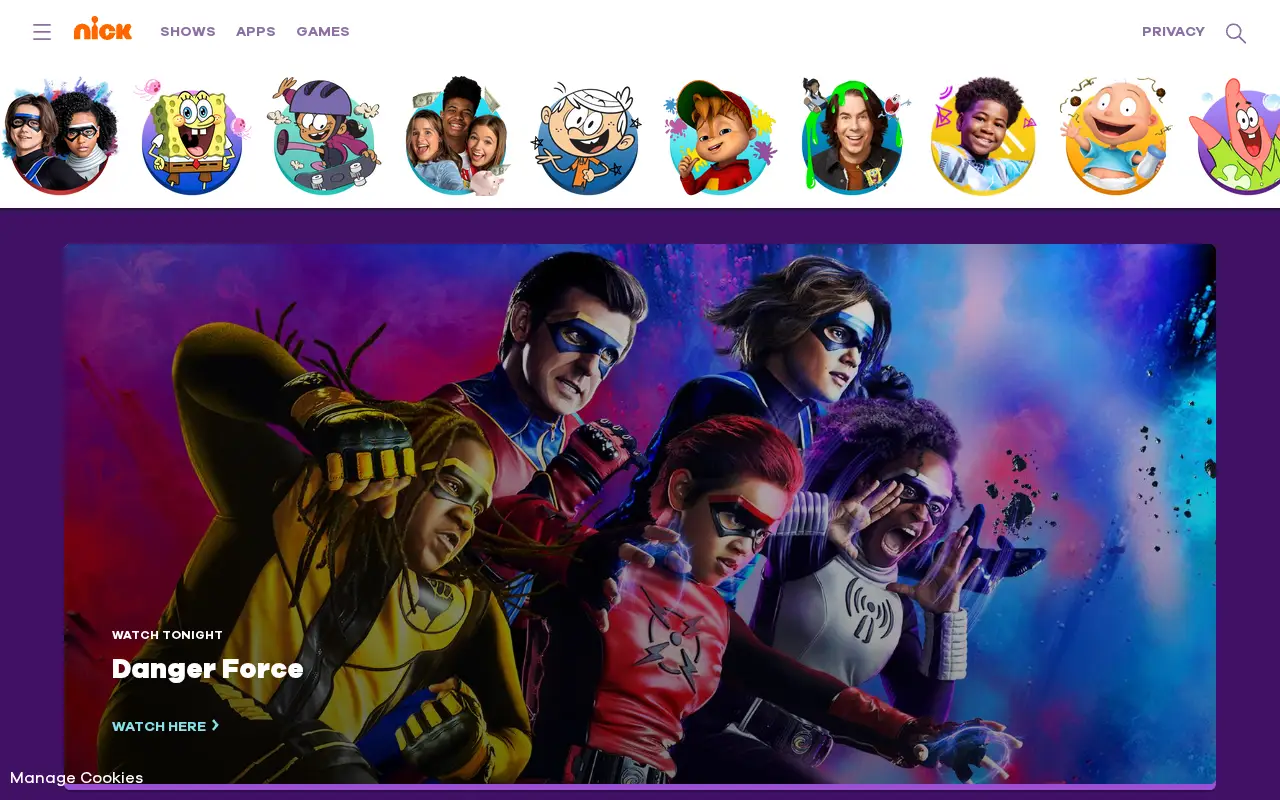Image resolution: width=1280 pixels, height=800 pixels.
Task: Select the Danger Force masked duo icon
Action: pyautogui.click(x=60, y=136)
